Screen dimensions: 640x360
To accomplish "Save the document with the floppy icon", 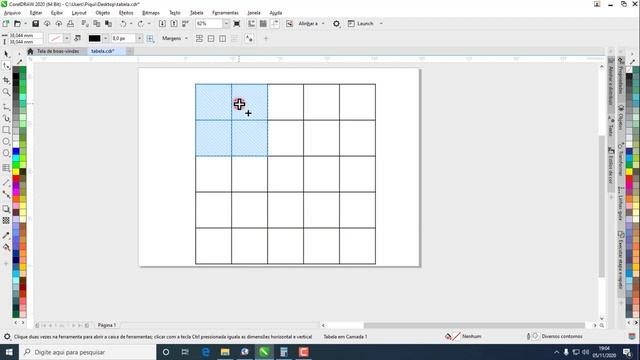I will (x=36, y=24).
